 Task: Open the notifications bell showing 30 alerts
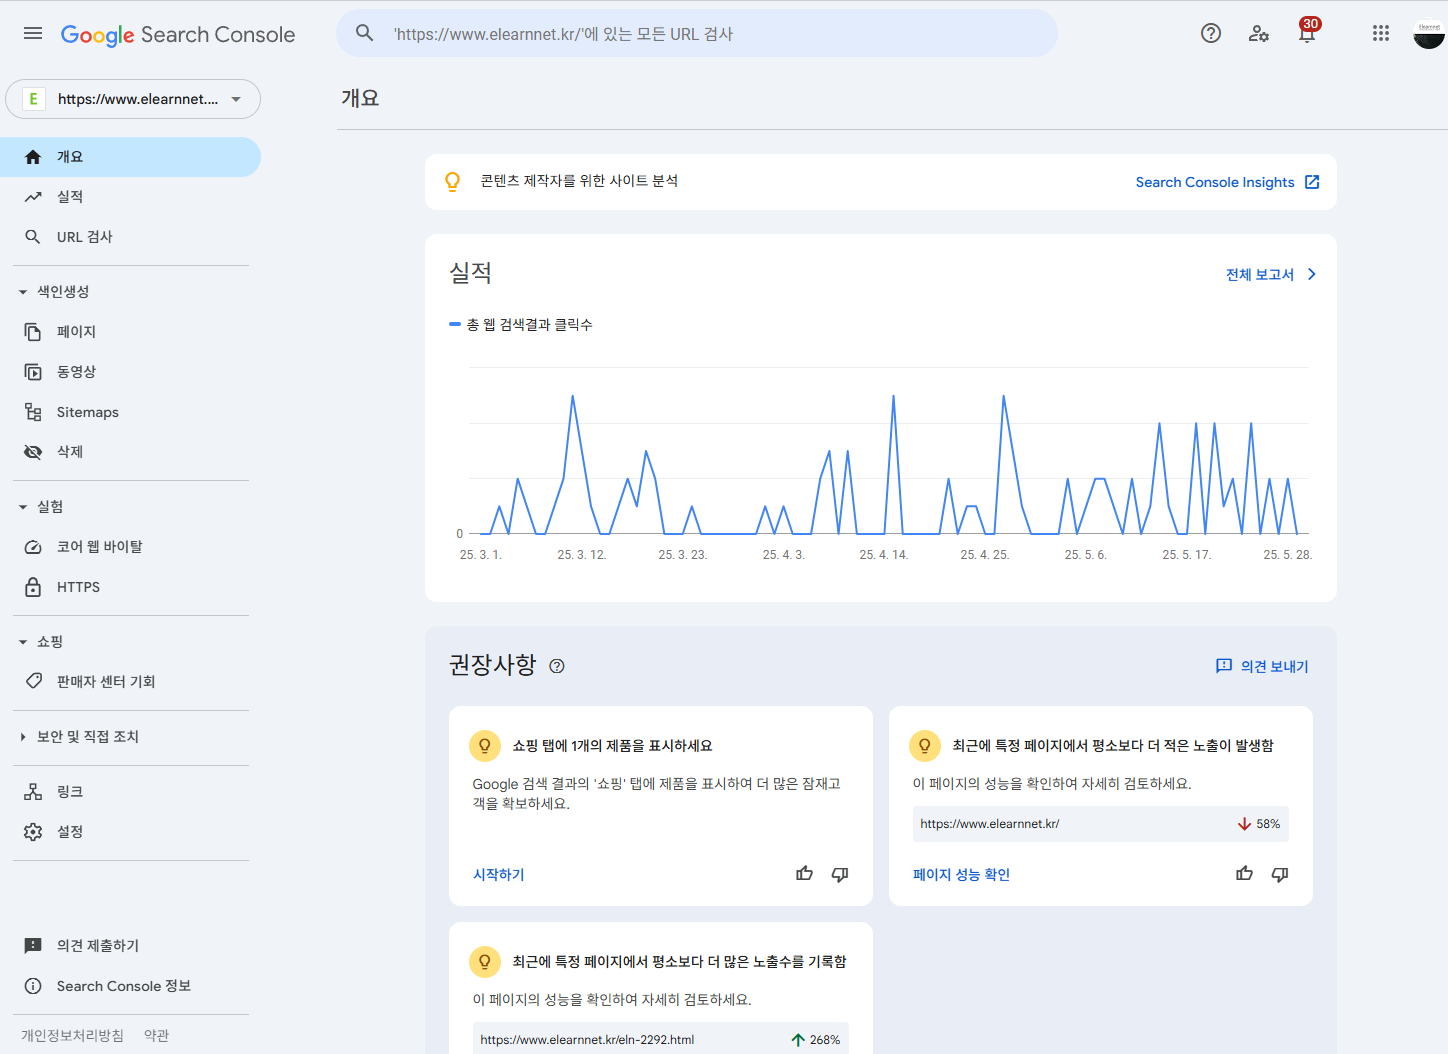pos(1306,33)
